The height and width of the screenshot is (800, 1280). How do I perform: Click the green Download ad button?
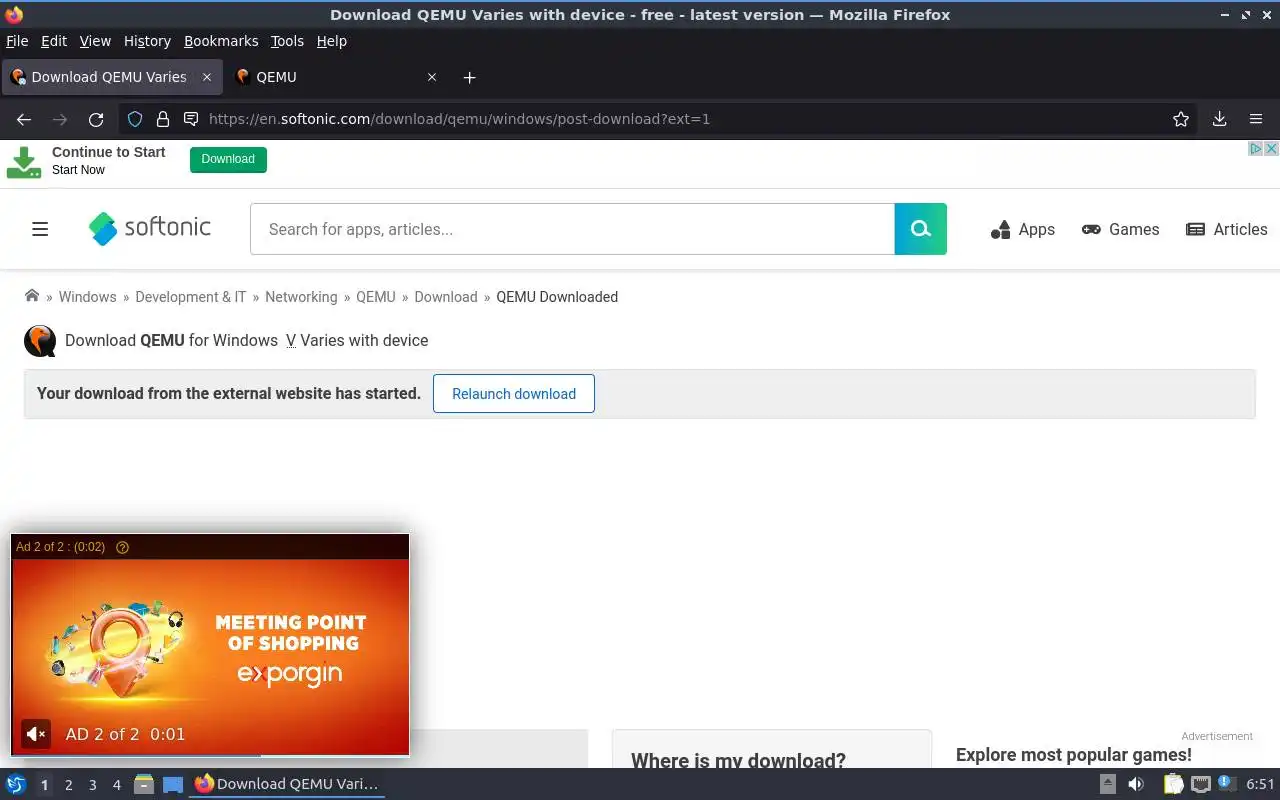[228, 159]
